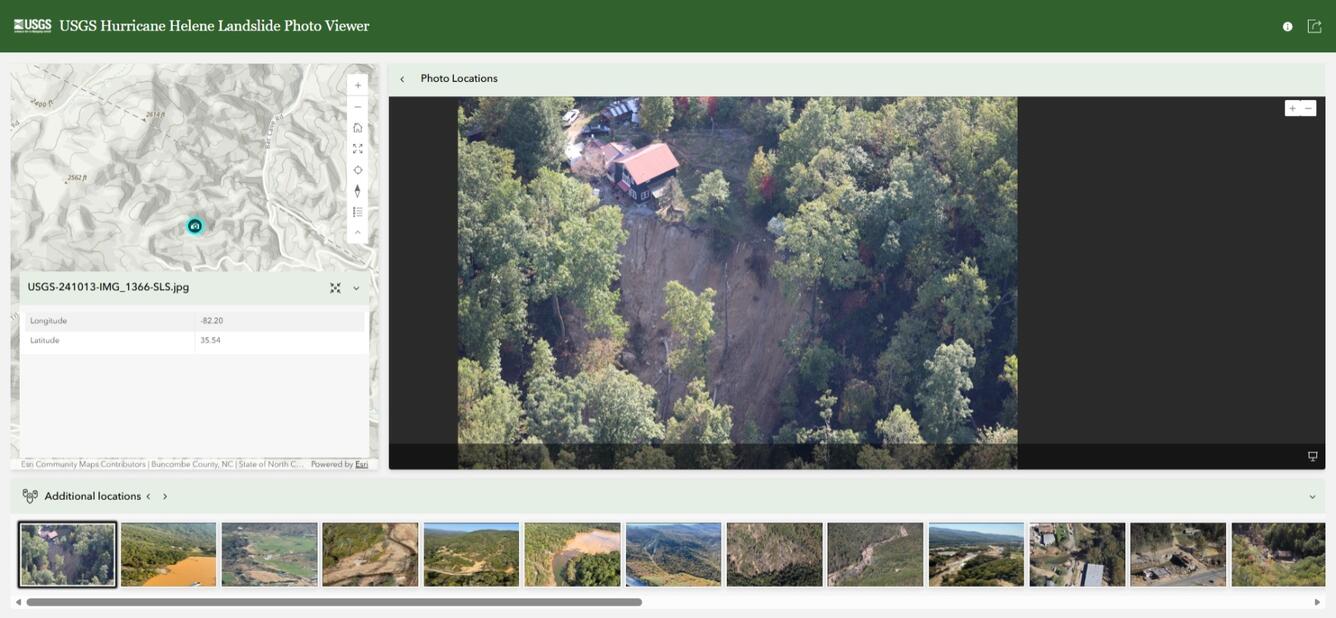Zoom out on the map
The height and width of the screenshot is (618, 1336).
357,107
